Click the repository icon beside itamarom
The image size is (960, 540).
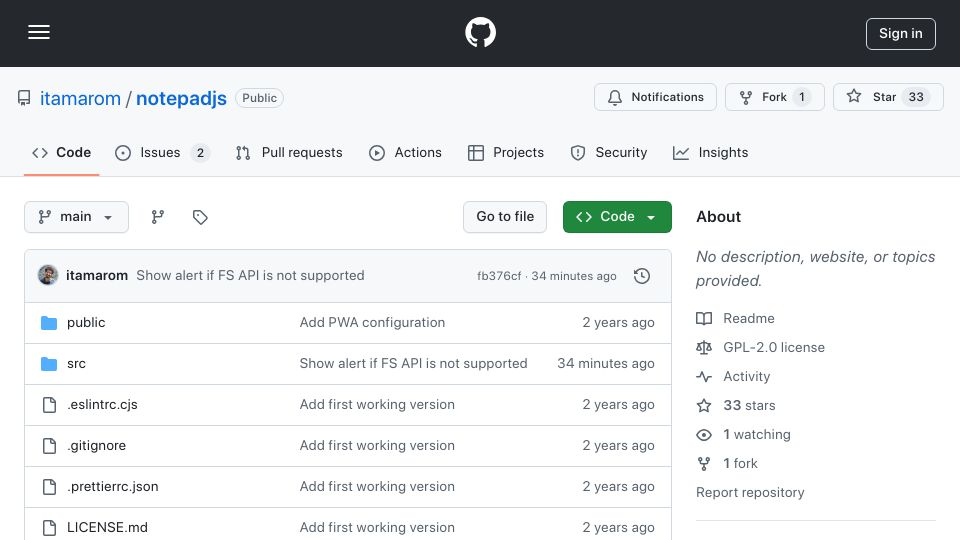point(24,98)
